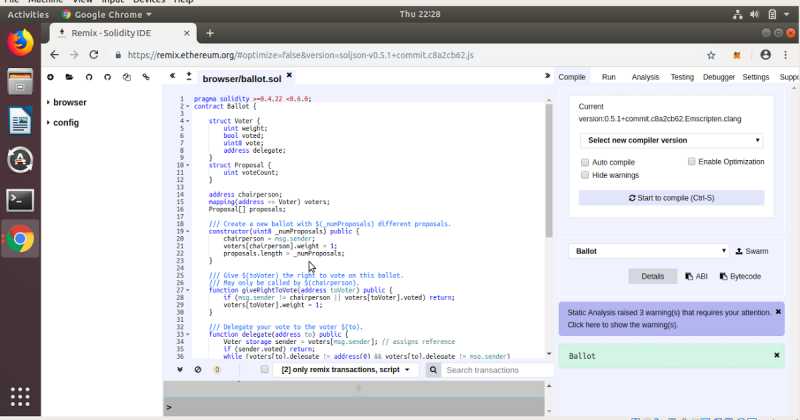Show the static analysis warnings message
This screenshot has height=420, width=800.
pos(668,318)
